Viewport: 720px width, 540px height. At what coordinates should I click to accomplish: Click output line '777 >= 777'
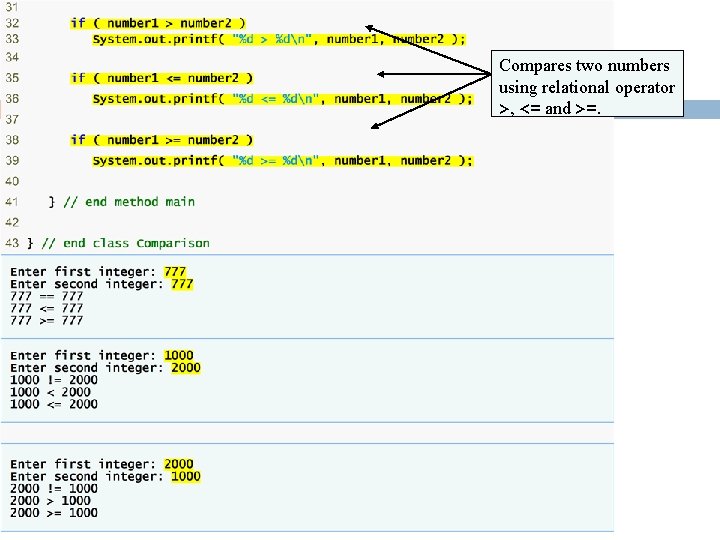tap(46, 320)
